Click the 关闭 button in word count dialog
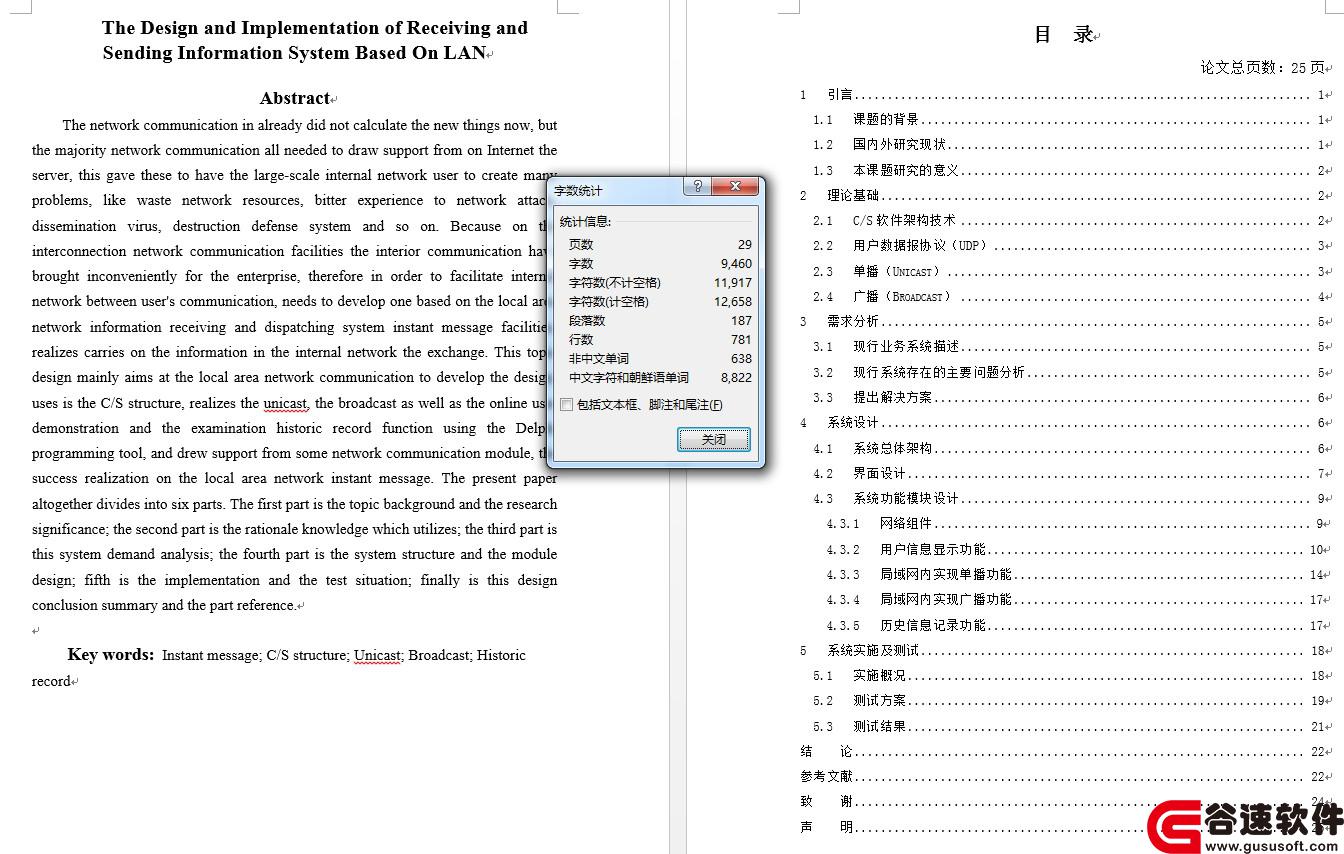 coord(713,439)
